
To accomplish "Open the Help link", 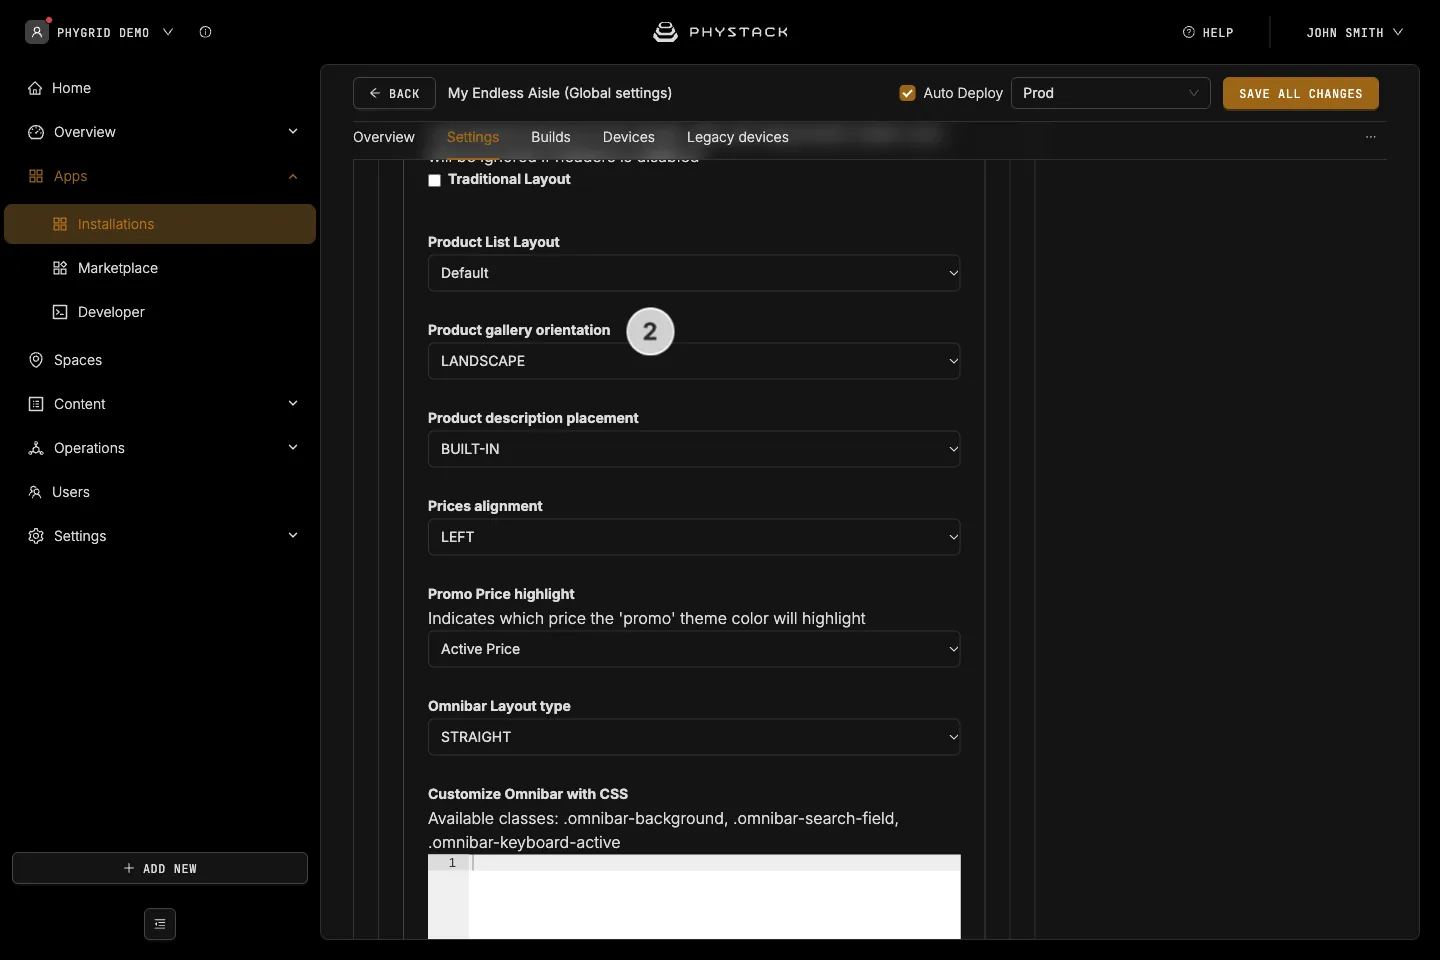I will 1208,32.
